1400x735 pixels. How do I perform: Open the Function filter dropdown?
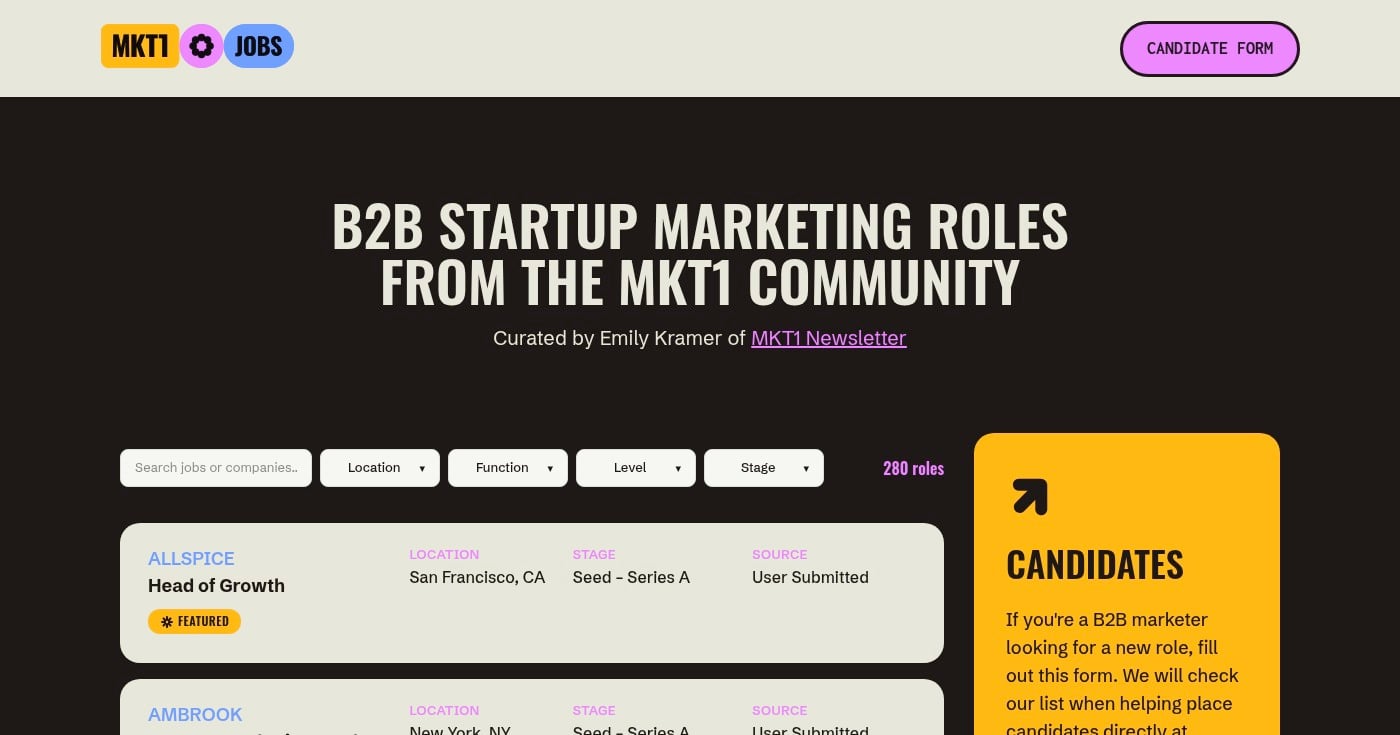click(x=508, y=467)
